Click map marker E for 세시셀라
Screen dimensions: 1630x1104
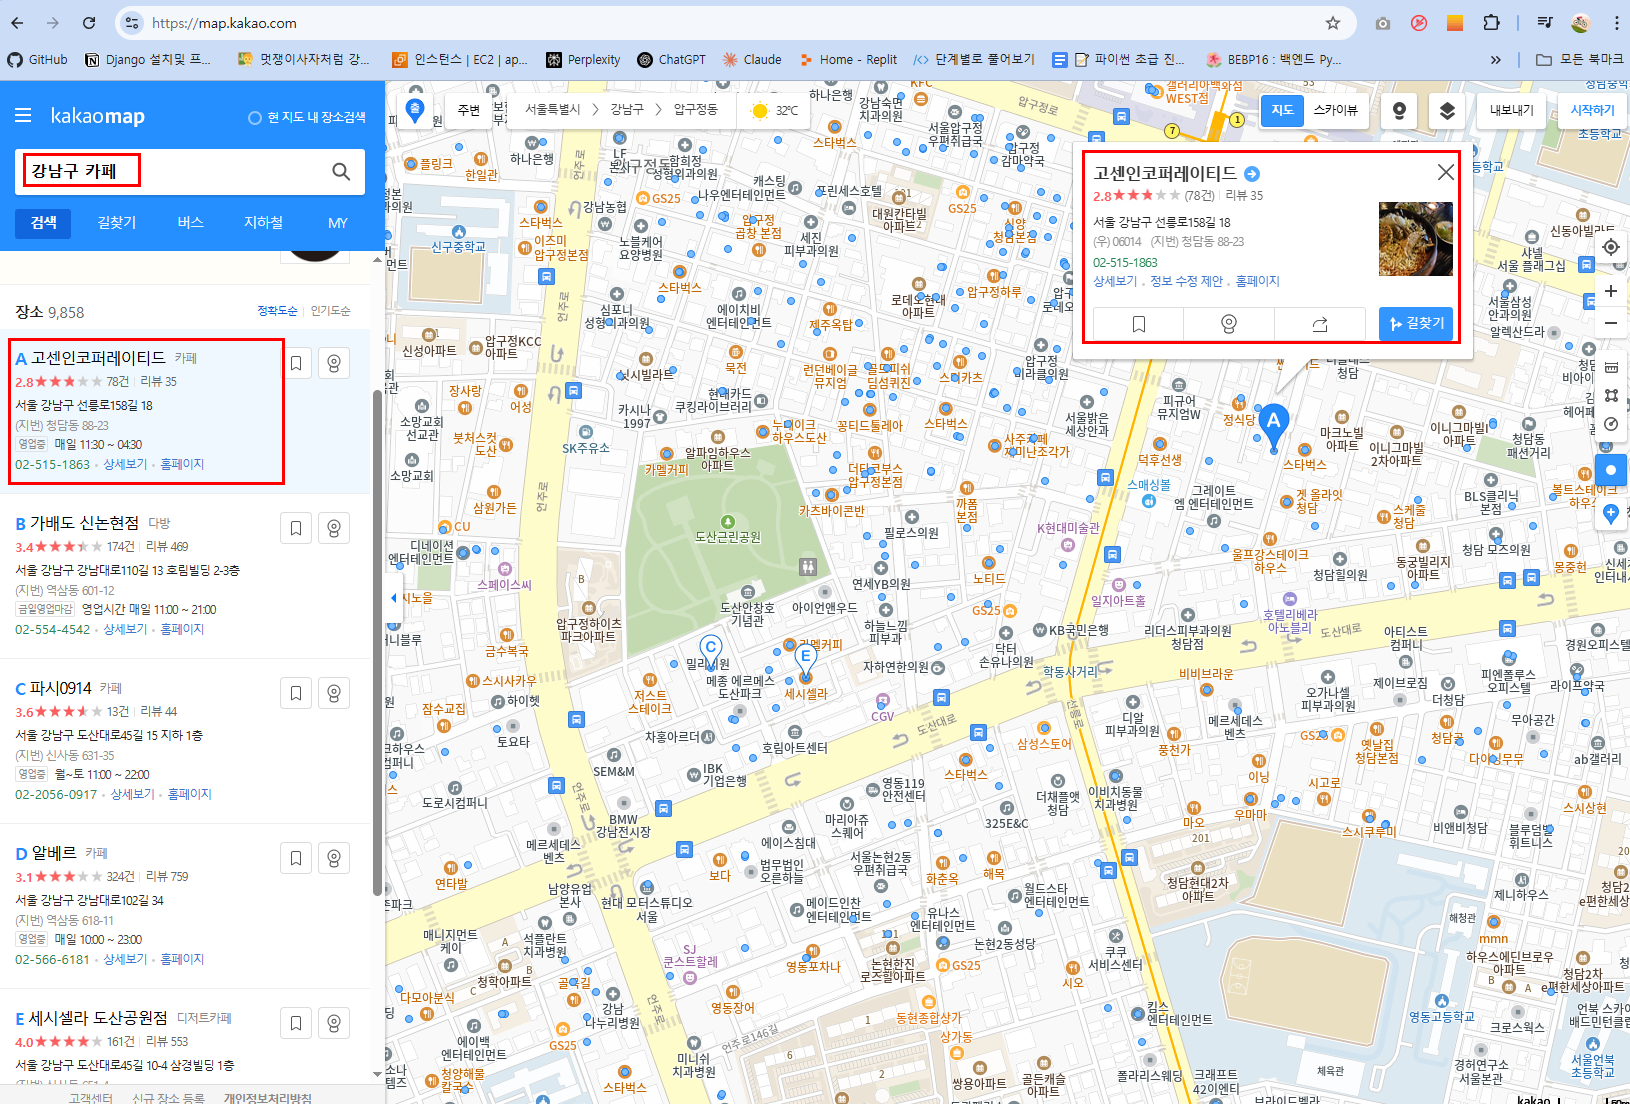pyautogui.click(x=805, y=659)
